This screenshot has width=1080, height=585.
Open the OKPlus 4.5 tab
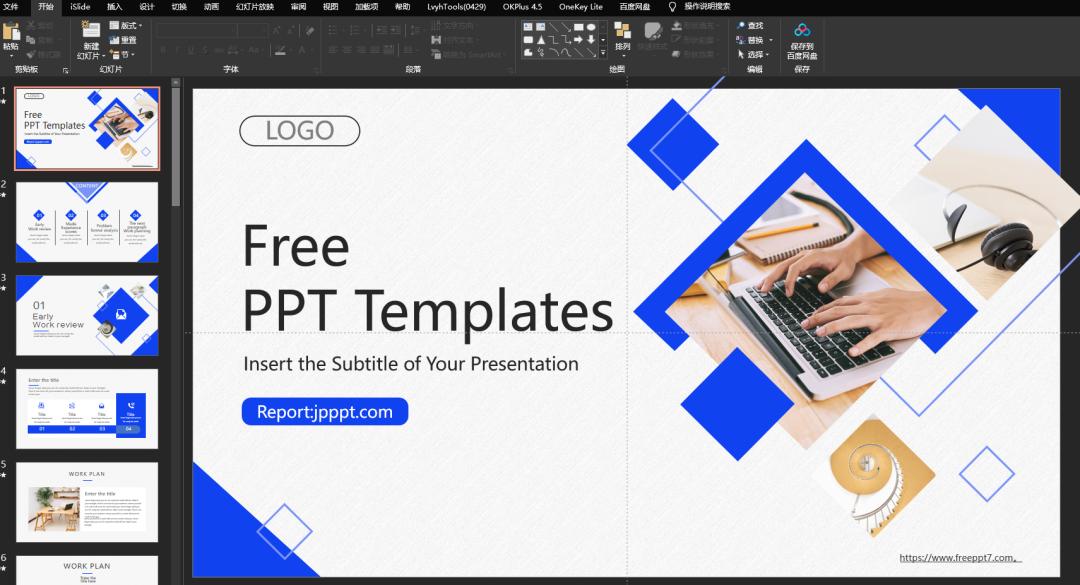click(x=522, y=6)
